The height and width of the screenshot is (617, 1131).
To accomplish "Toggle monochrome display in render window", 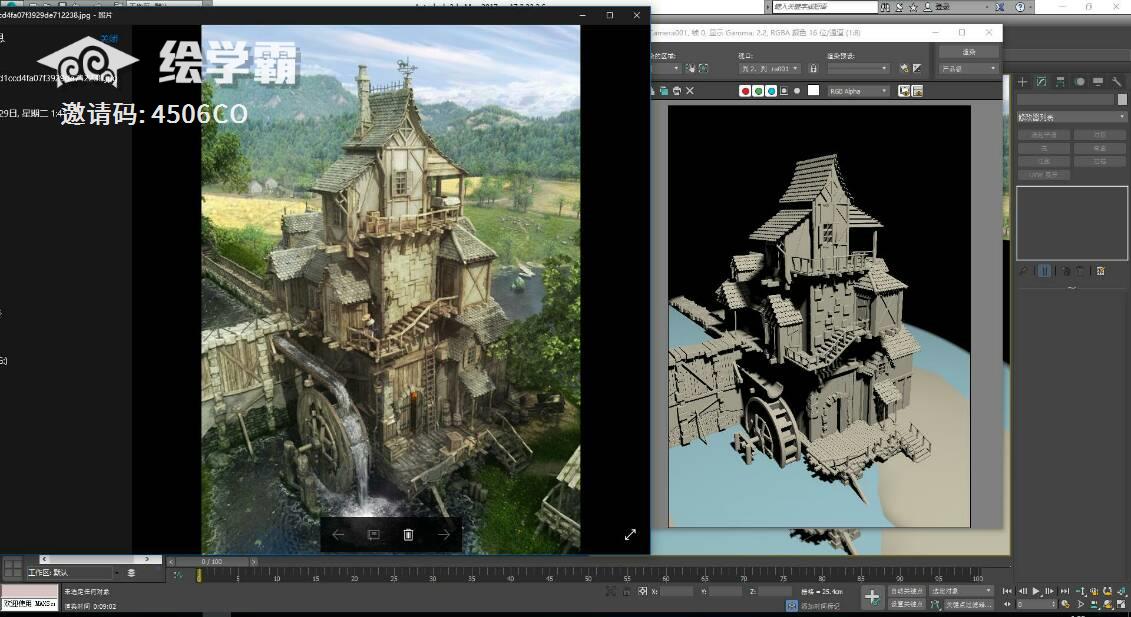I will coord(797,91).
